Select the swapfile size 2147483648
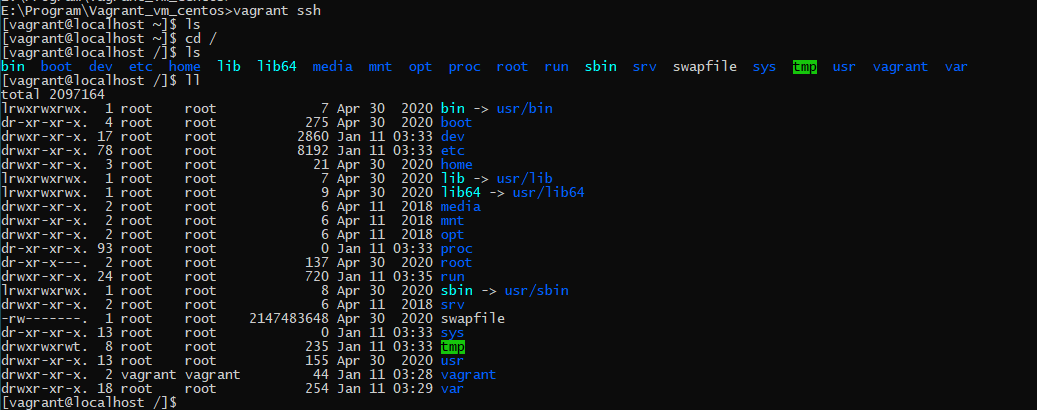 pos(288,318)
